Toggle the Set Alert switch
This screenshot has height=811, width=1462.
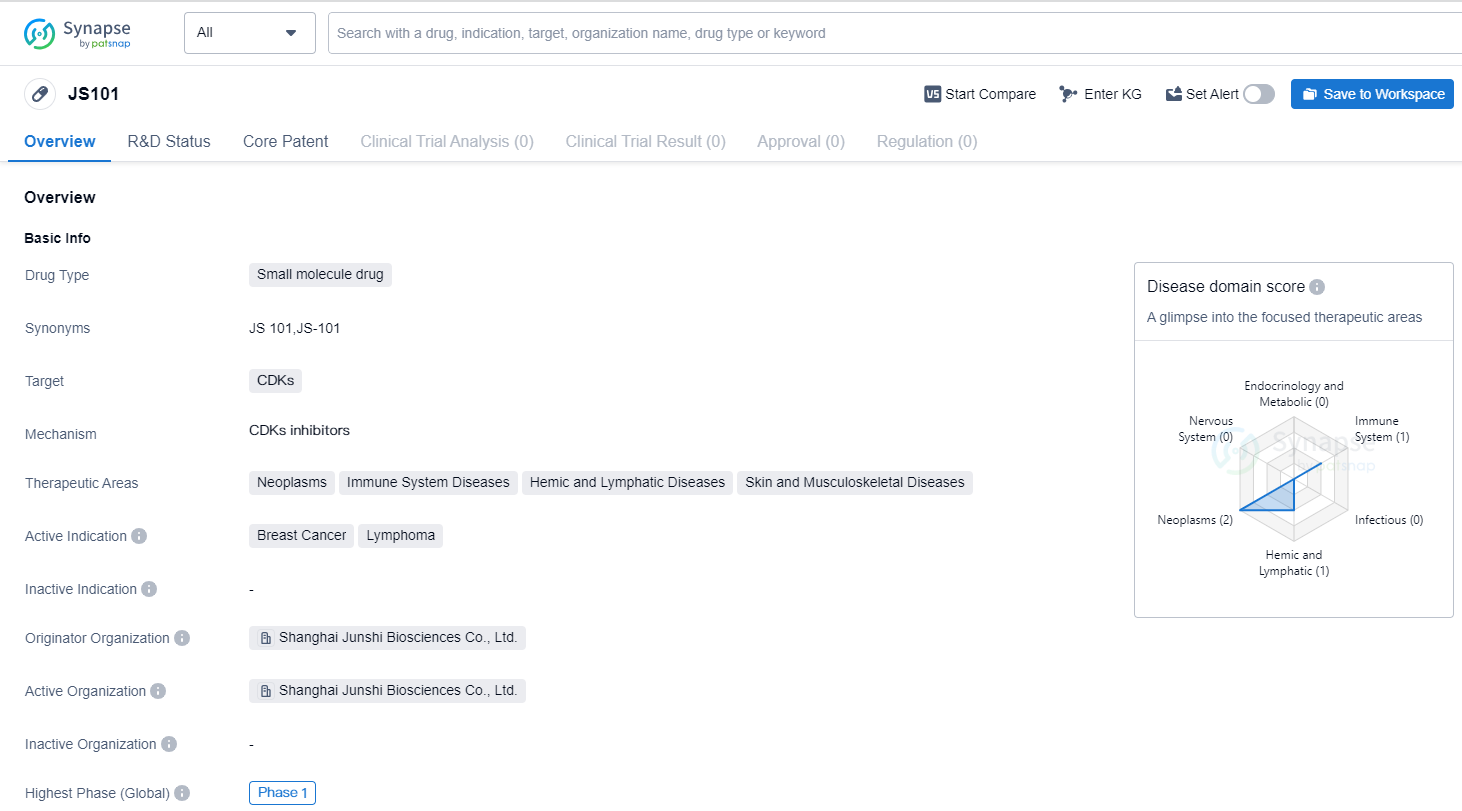coord(1259,94)
